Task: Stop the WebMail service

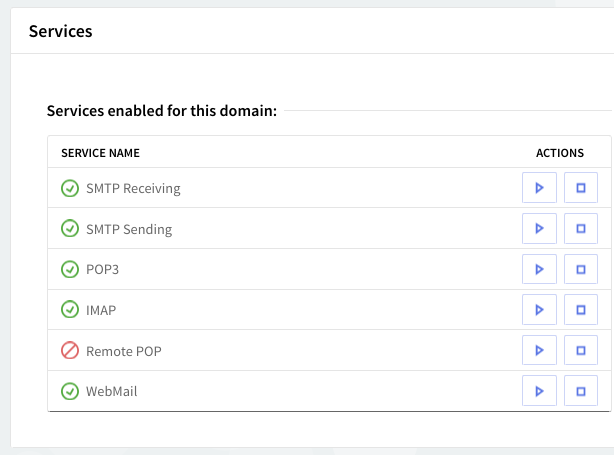Action: pyautogui.click(x=580, y=391)
